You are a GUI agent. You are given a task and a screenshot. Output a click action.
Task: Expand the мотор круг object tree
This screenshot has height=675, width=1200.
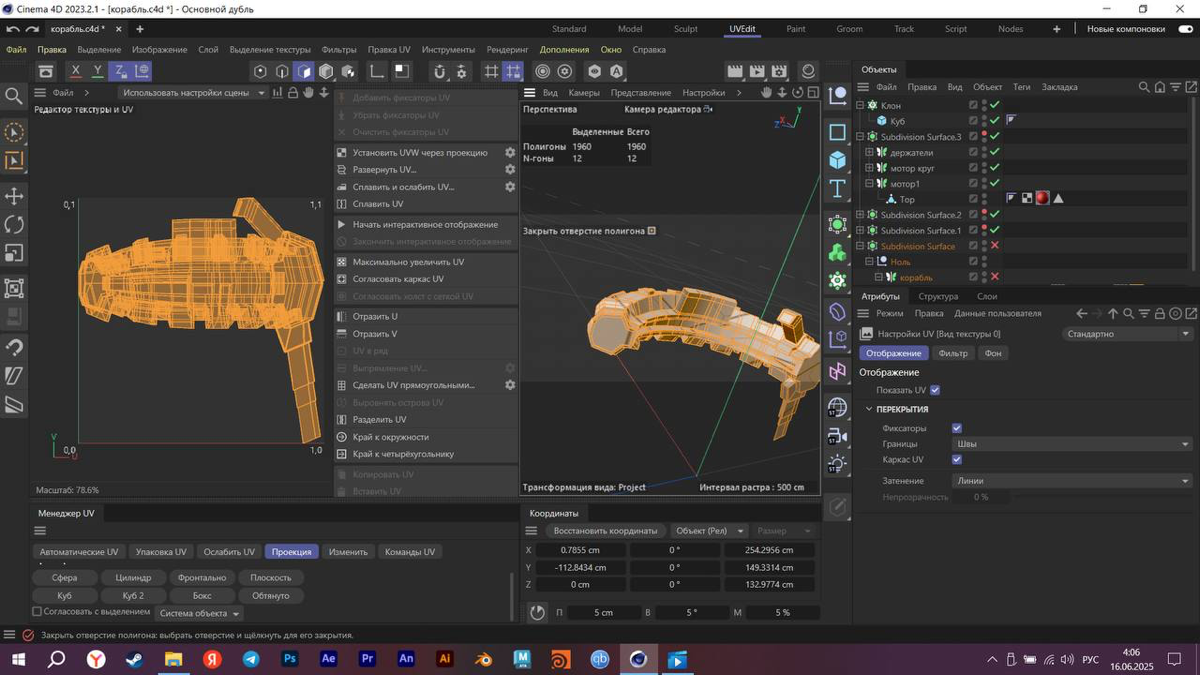click(869, 168)
